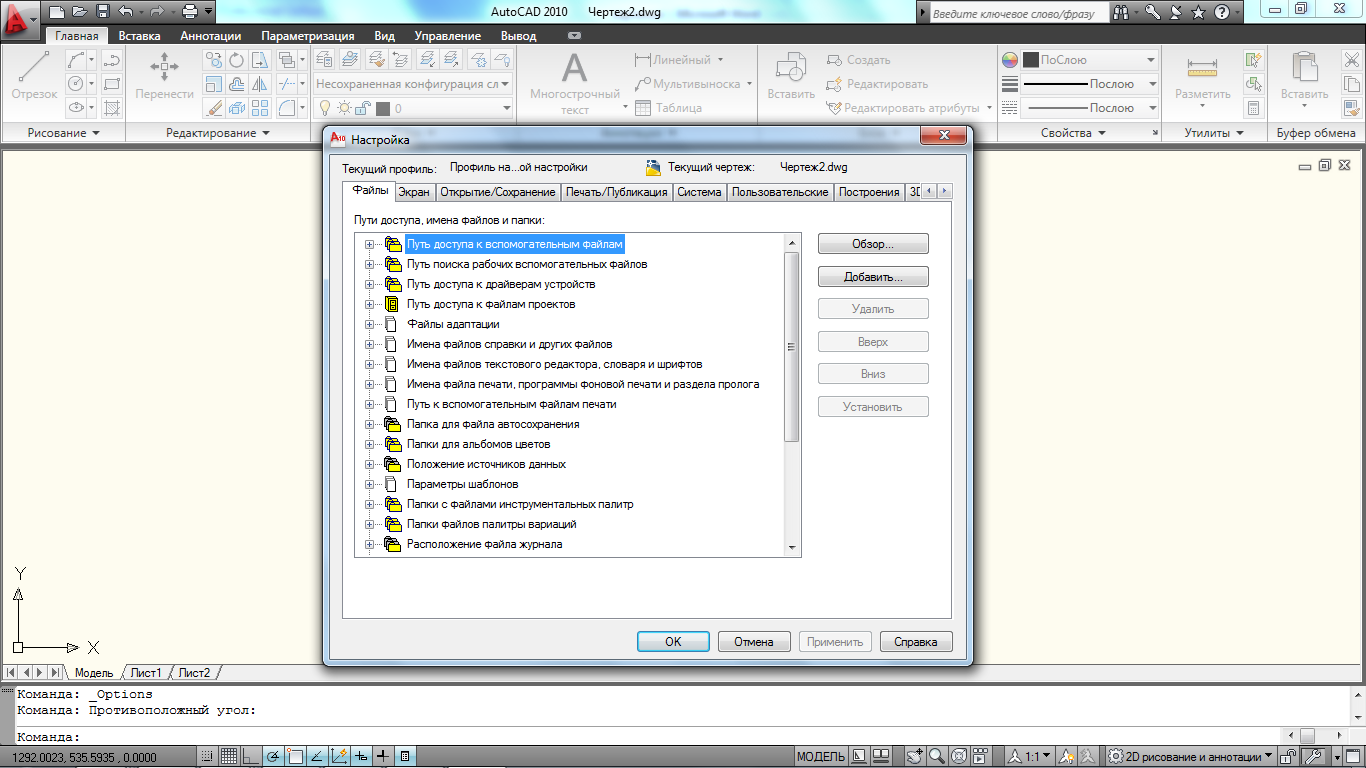This screenshot has width=1366, height=768.
Task: Open the 2D рисование и аннотации workspace dropdown
Action: pos(1191,757)
